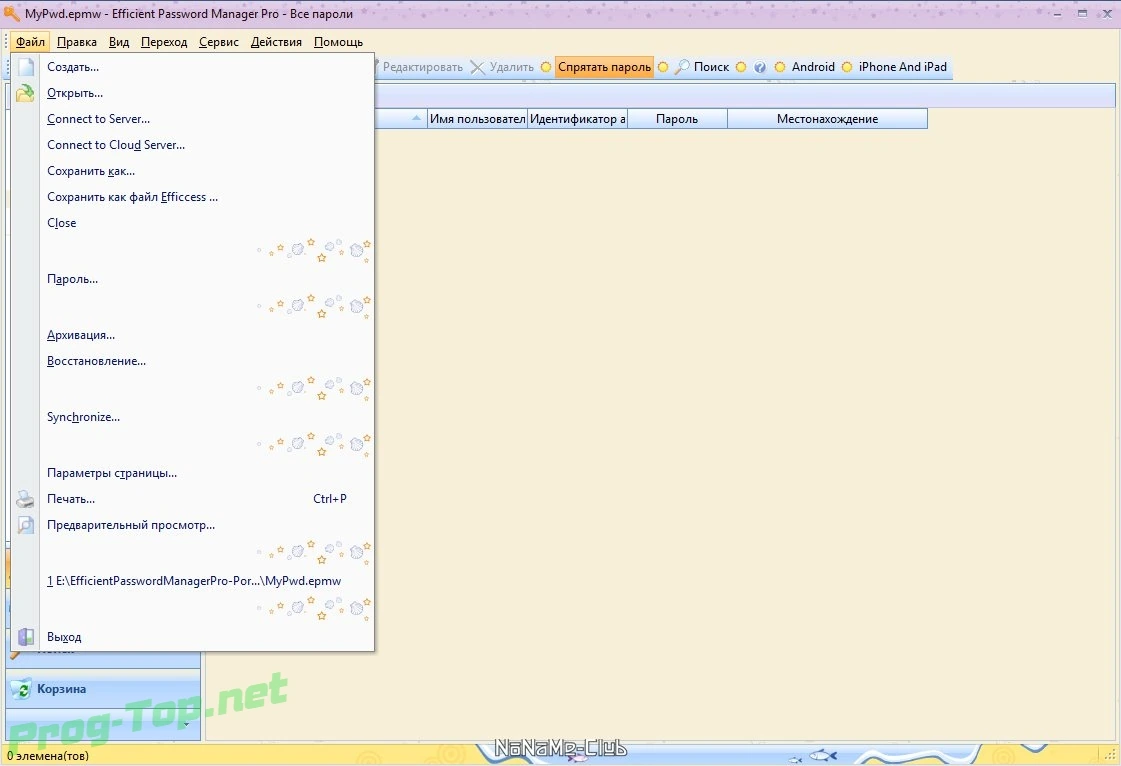Click the Поиск toolbar button
Viewport: 1121px width, 766px height.
tap(702, 67)
